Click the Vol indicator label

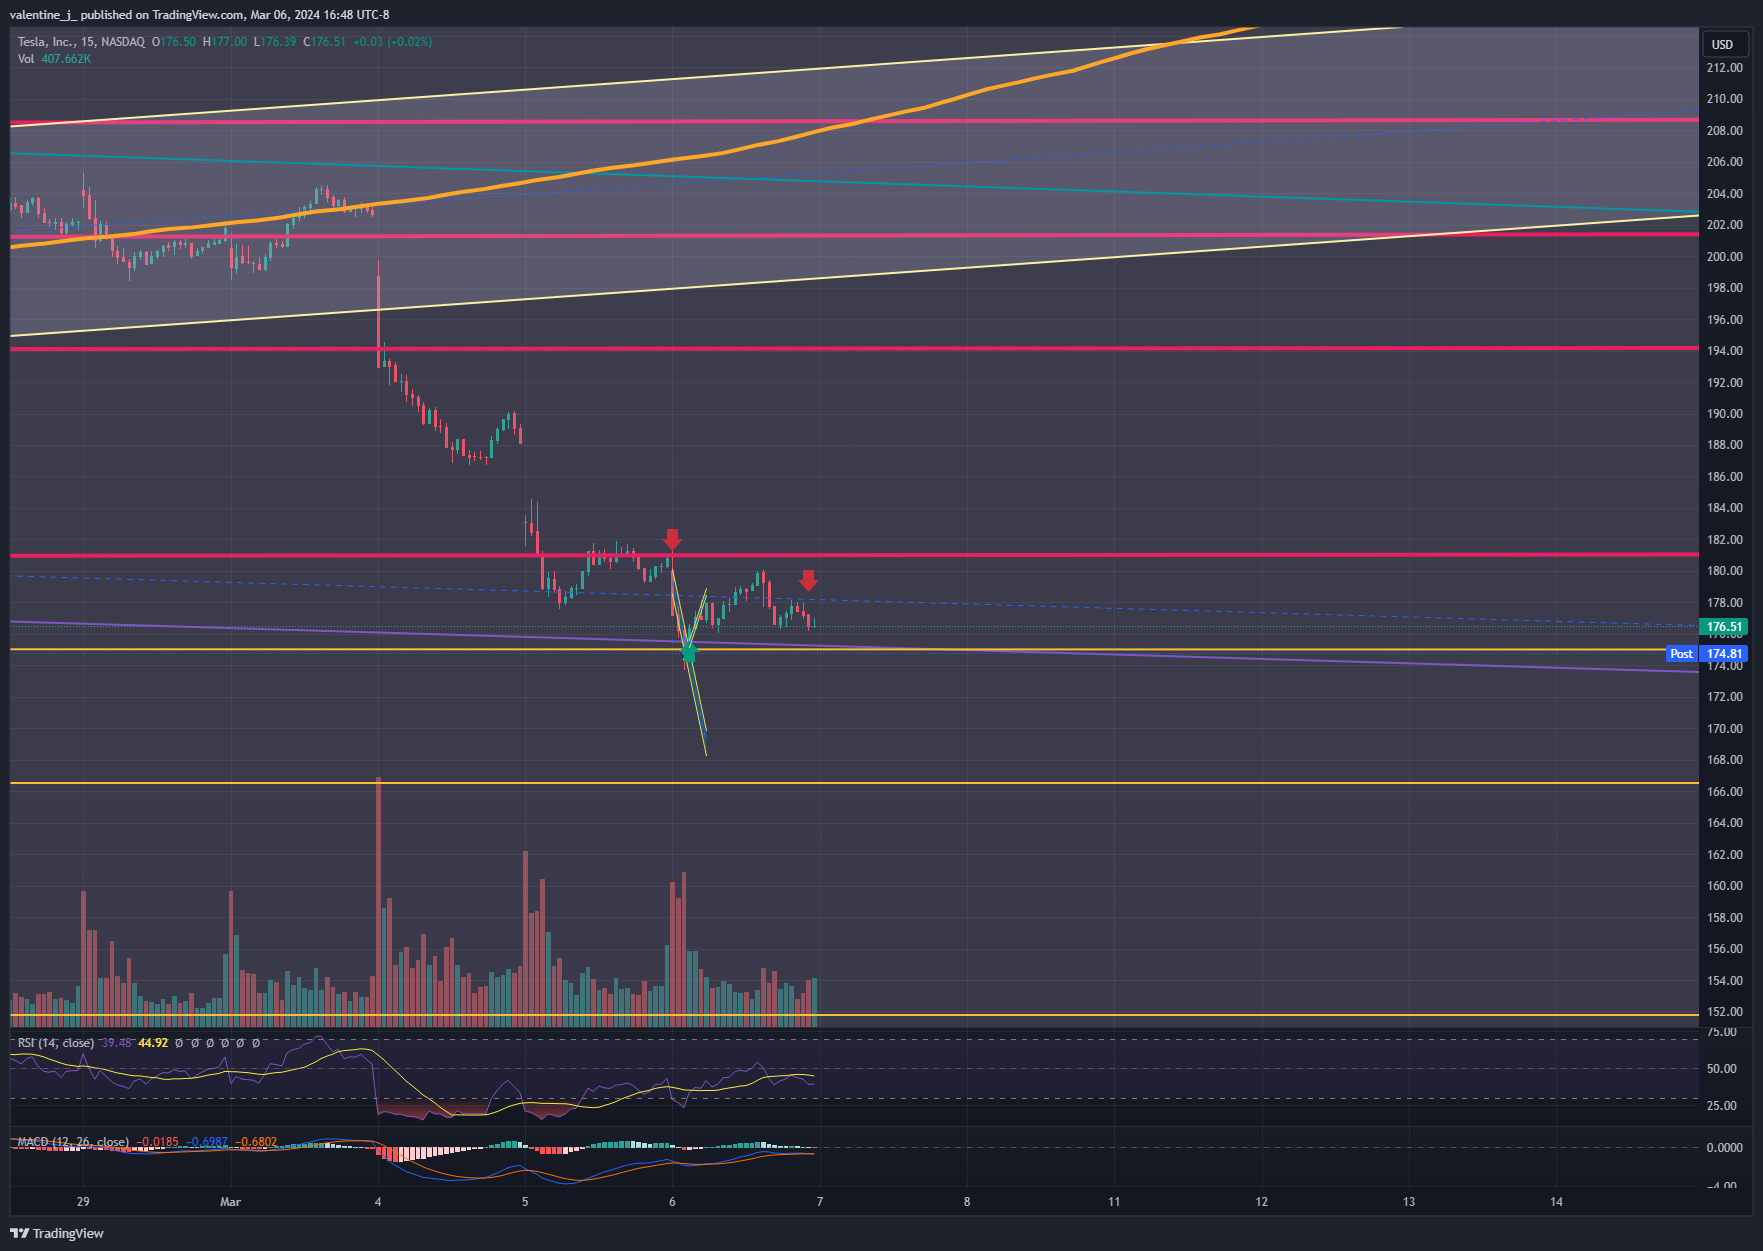coord(26,59)
